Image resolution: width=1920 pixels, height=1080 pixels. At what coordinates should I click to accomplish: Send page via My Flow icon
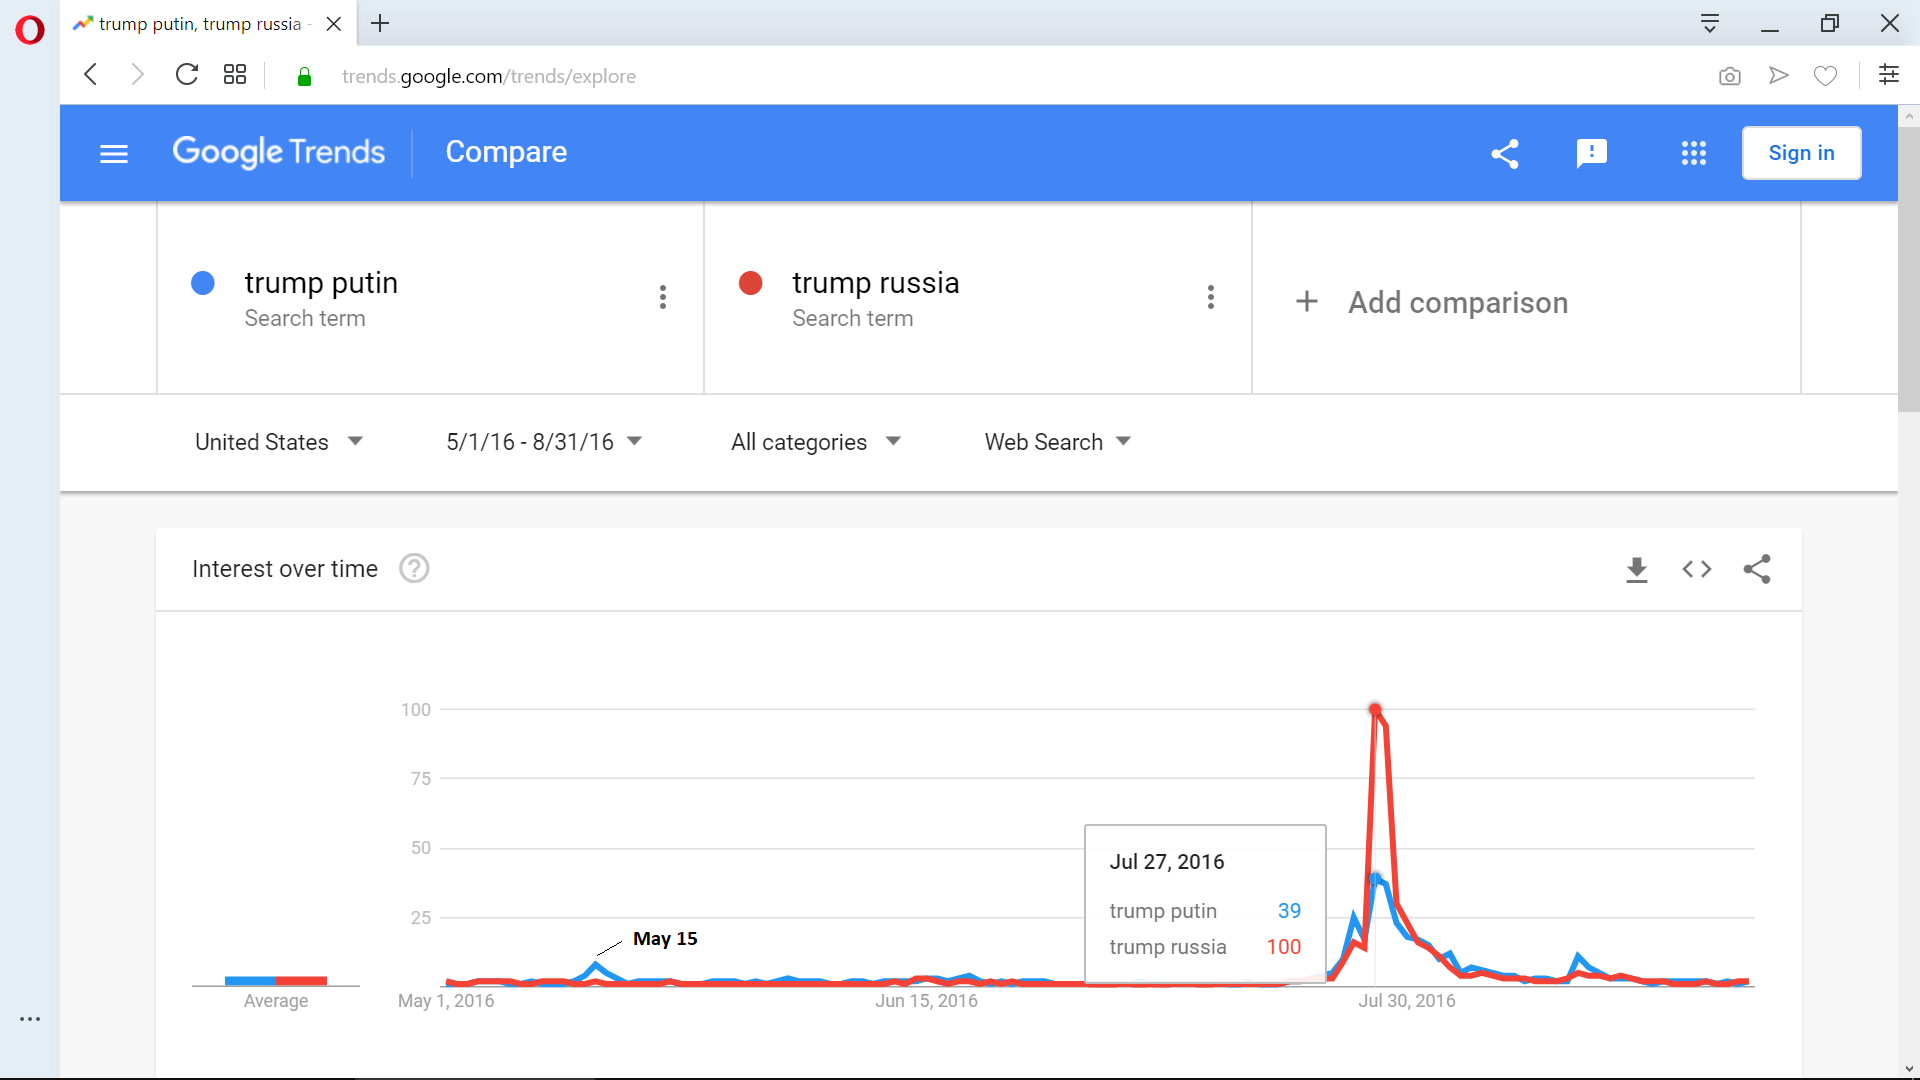pyautogui.click(x=1778, y=75)
